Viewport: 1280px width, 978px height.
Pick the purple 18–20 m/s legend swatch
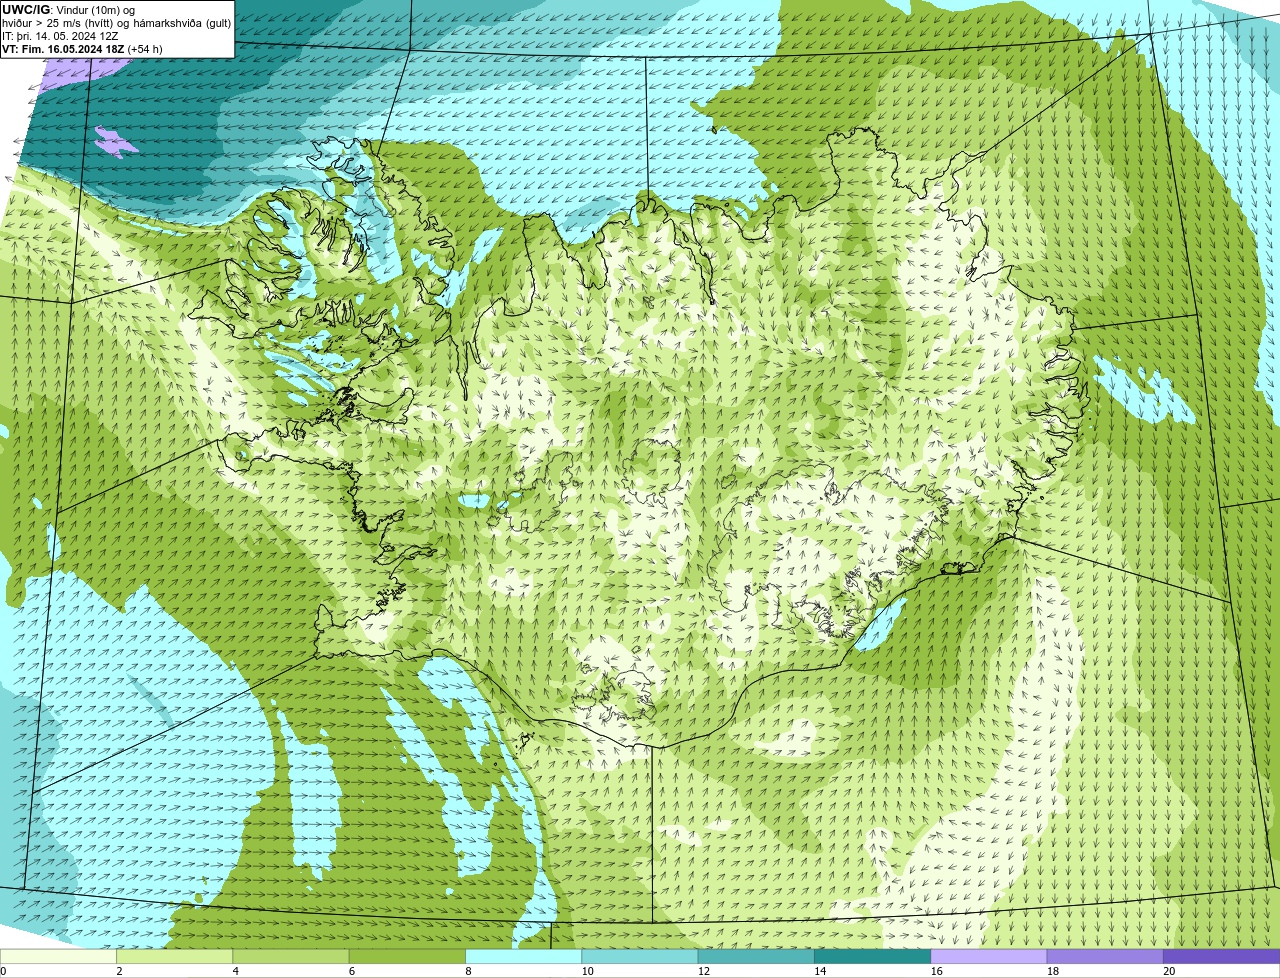click(x=1105, y=957)
